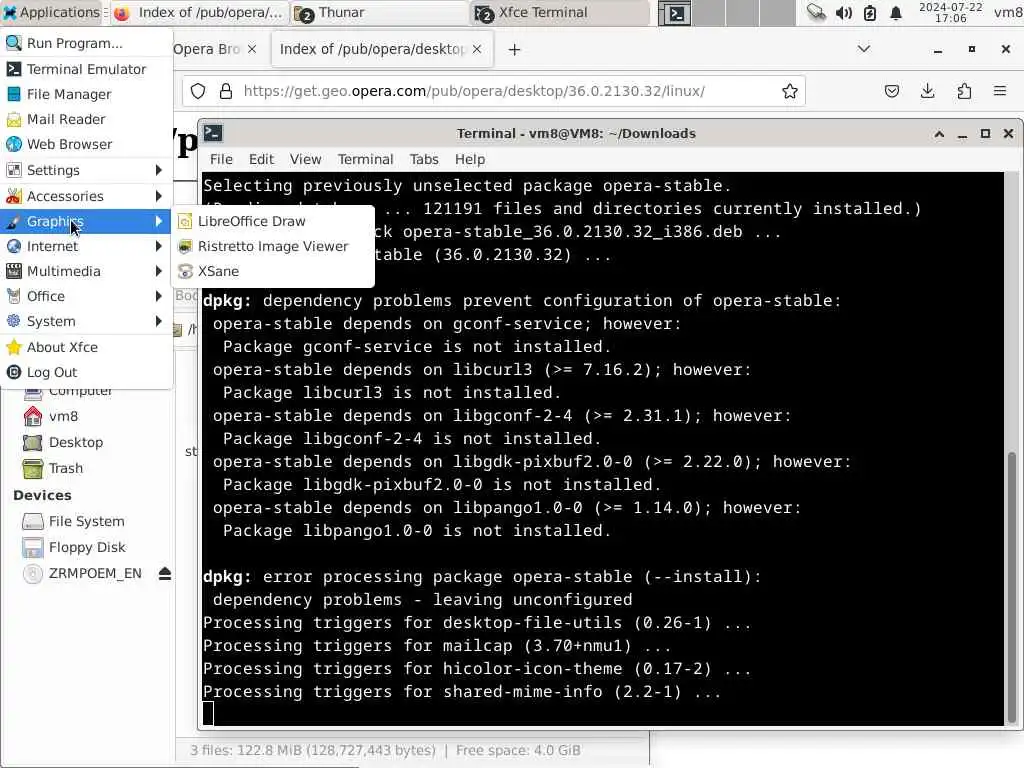Open a new Firefox tab
1024x768 pixels.
point(515,50)
